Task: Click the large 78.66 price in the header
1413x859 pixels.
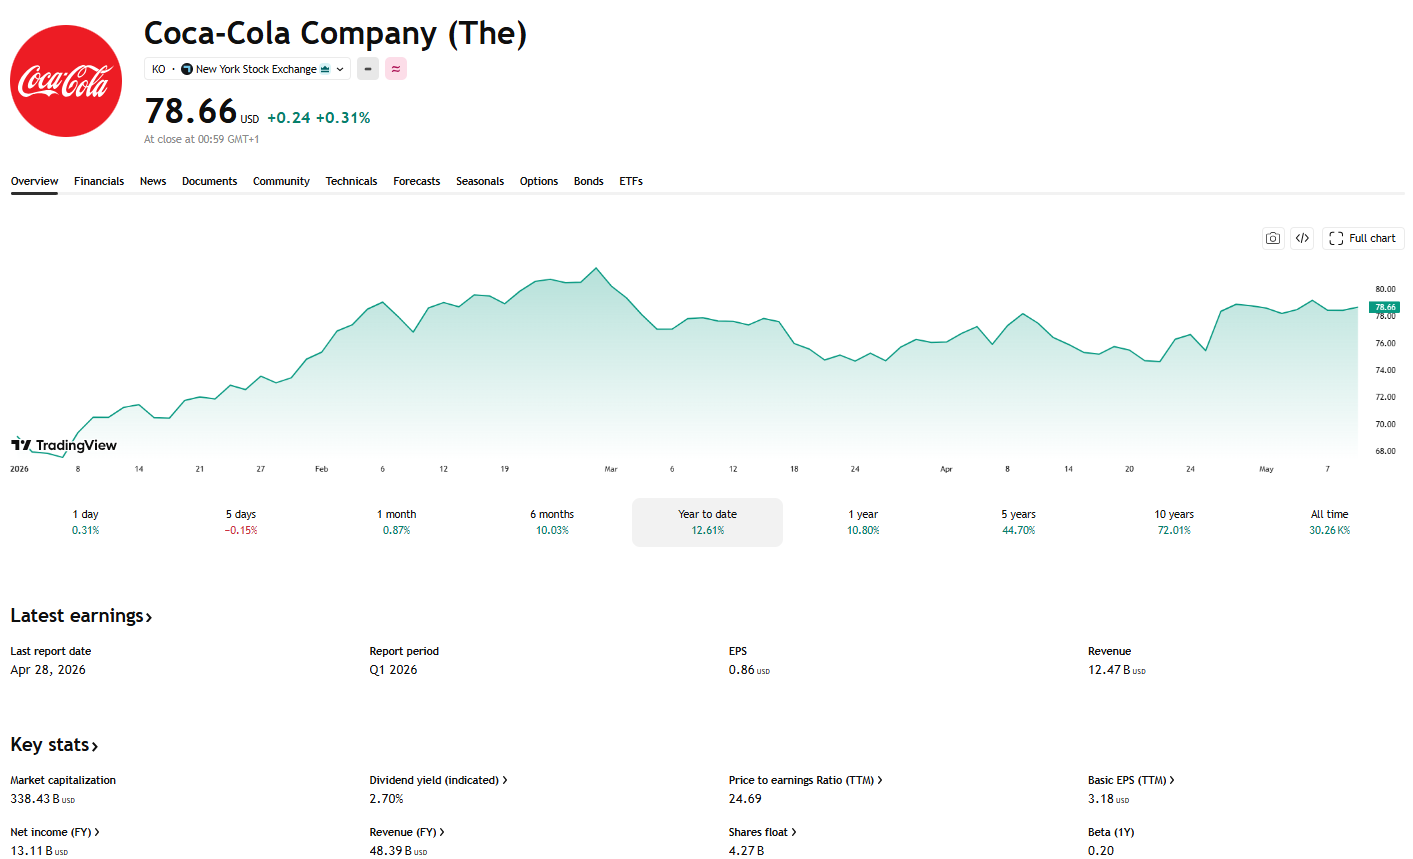Action: click(x=191, y=111)
